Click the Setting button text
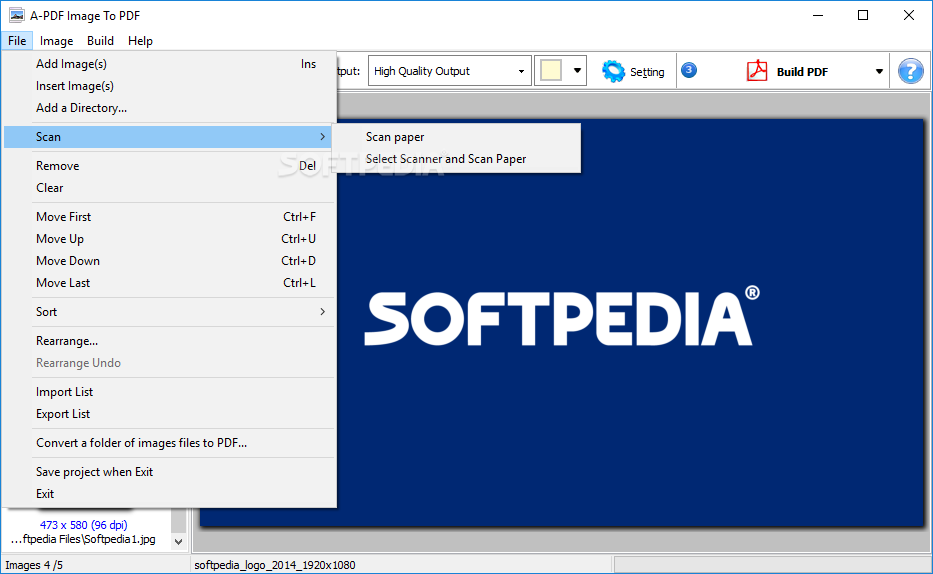Screen dimensions: 933x574 tap(647, 72)
